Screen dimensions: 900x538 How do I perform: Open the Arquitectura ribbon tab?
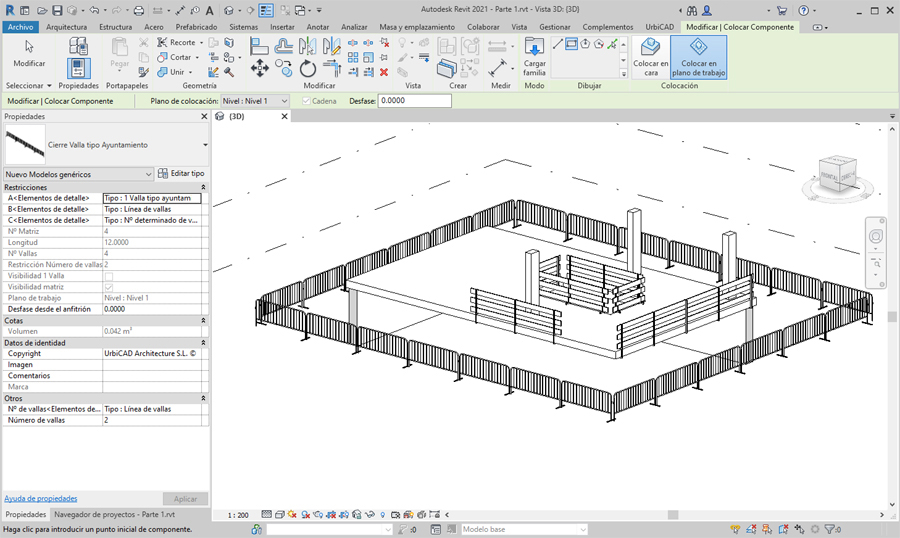tap(66, 27)
